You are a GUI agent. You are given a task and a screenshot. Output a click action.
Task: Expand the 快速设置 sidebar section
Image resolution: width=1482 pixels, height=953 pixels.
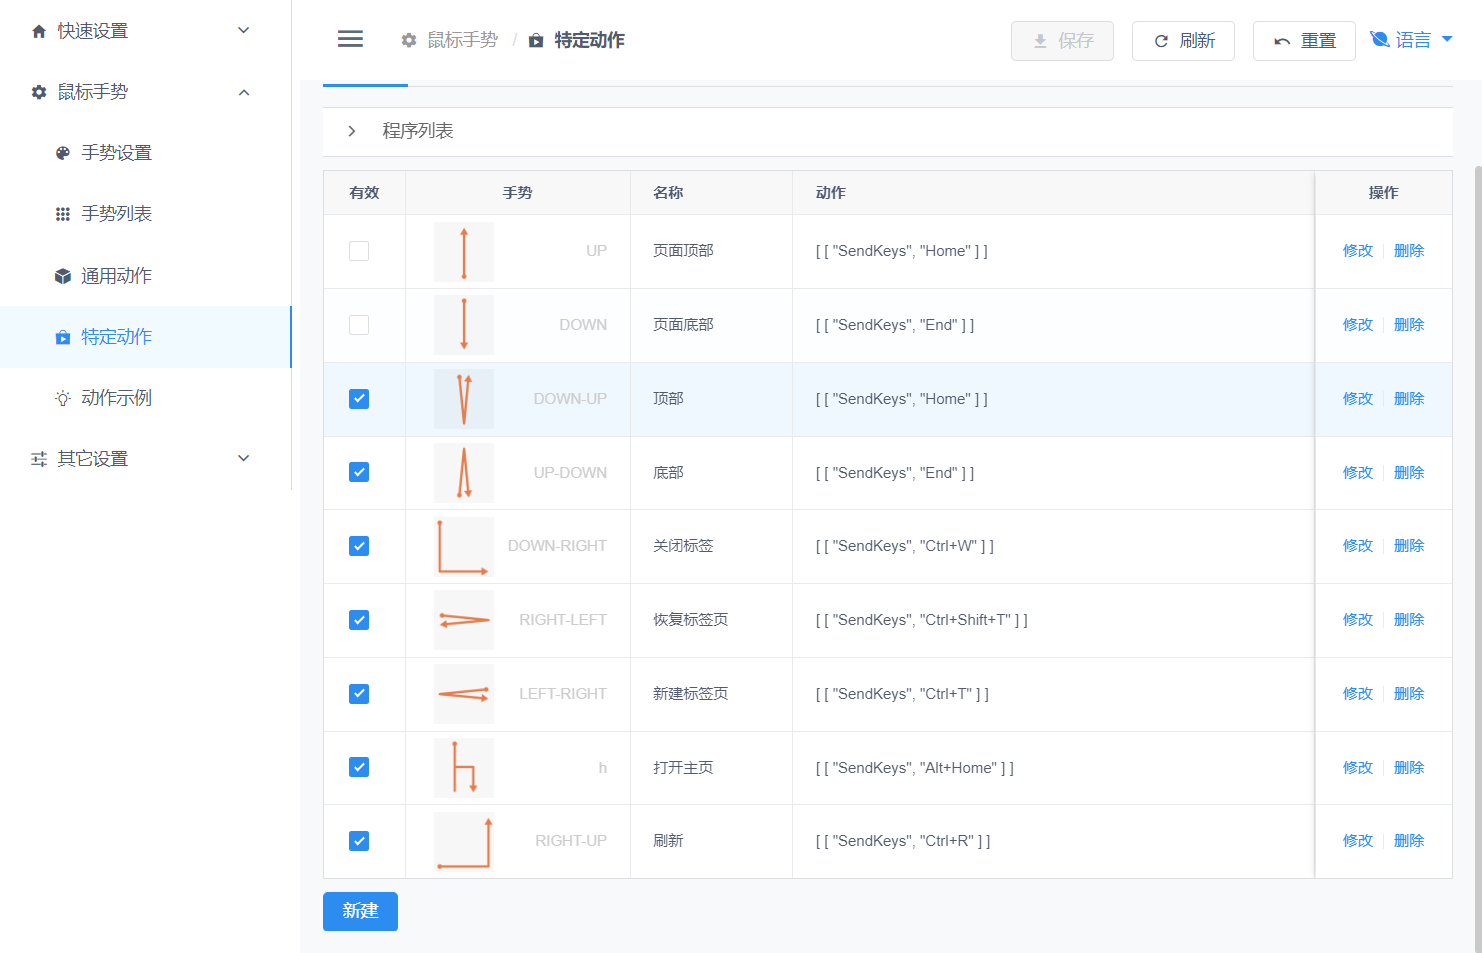pyautogui.click(x=145, y=31)
